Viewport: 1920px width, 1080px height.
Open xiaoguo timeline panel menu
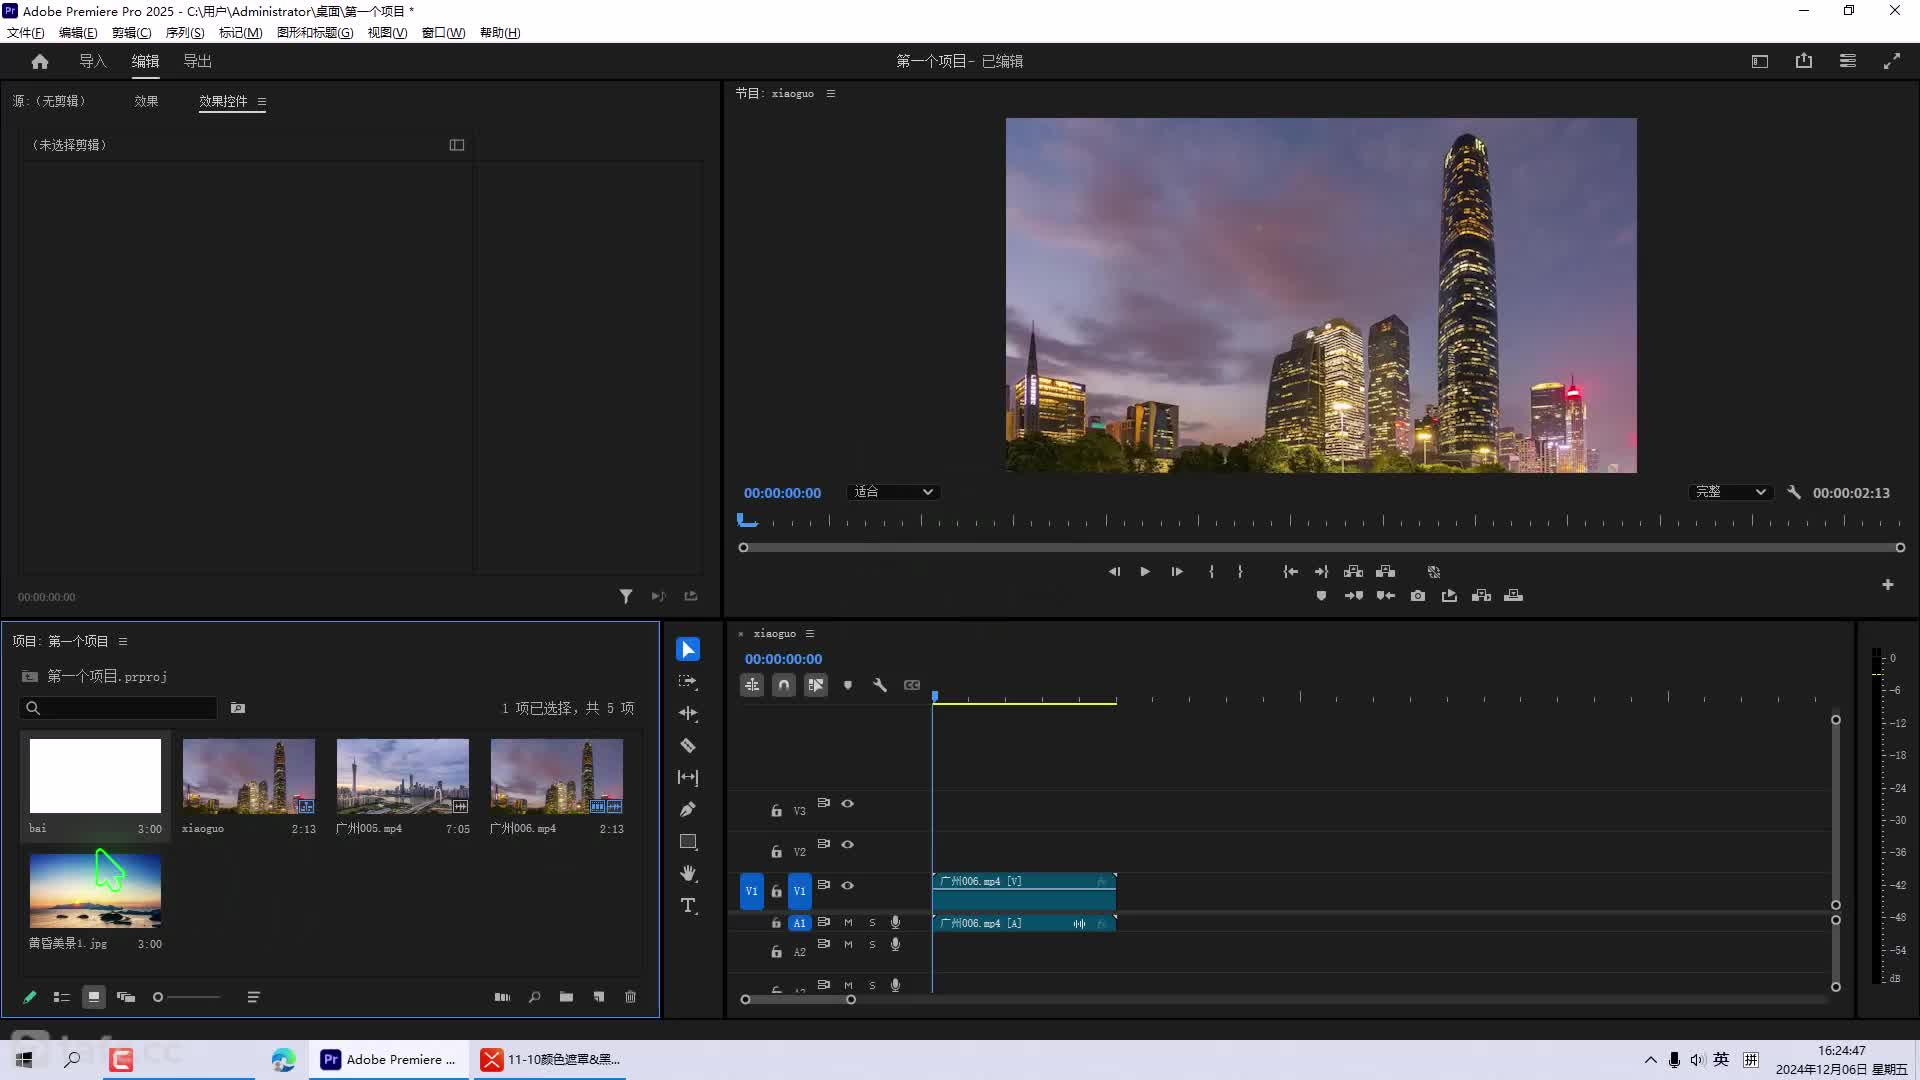(x=810, y=634)
